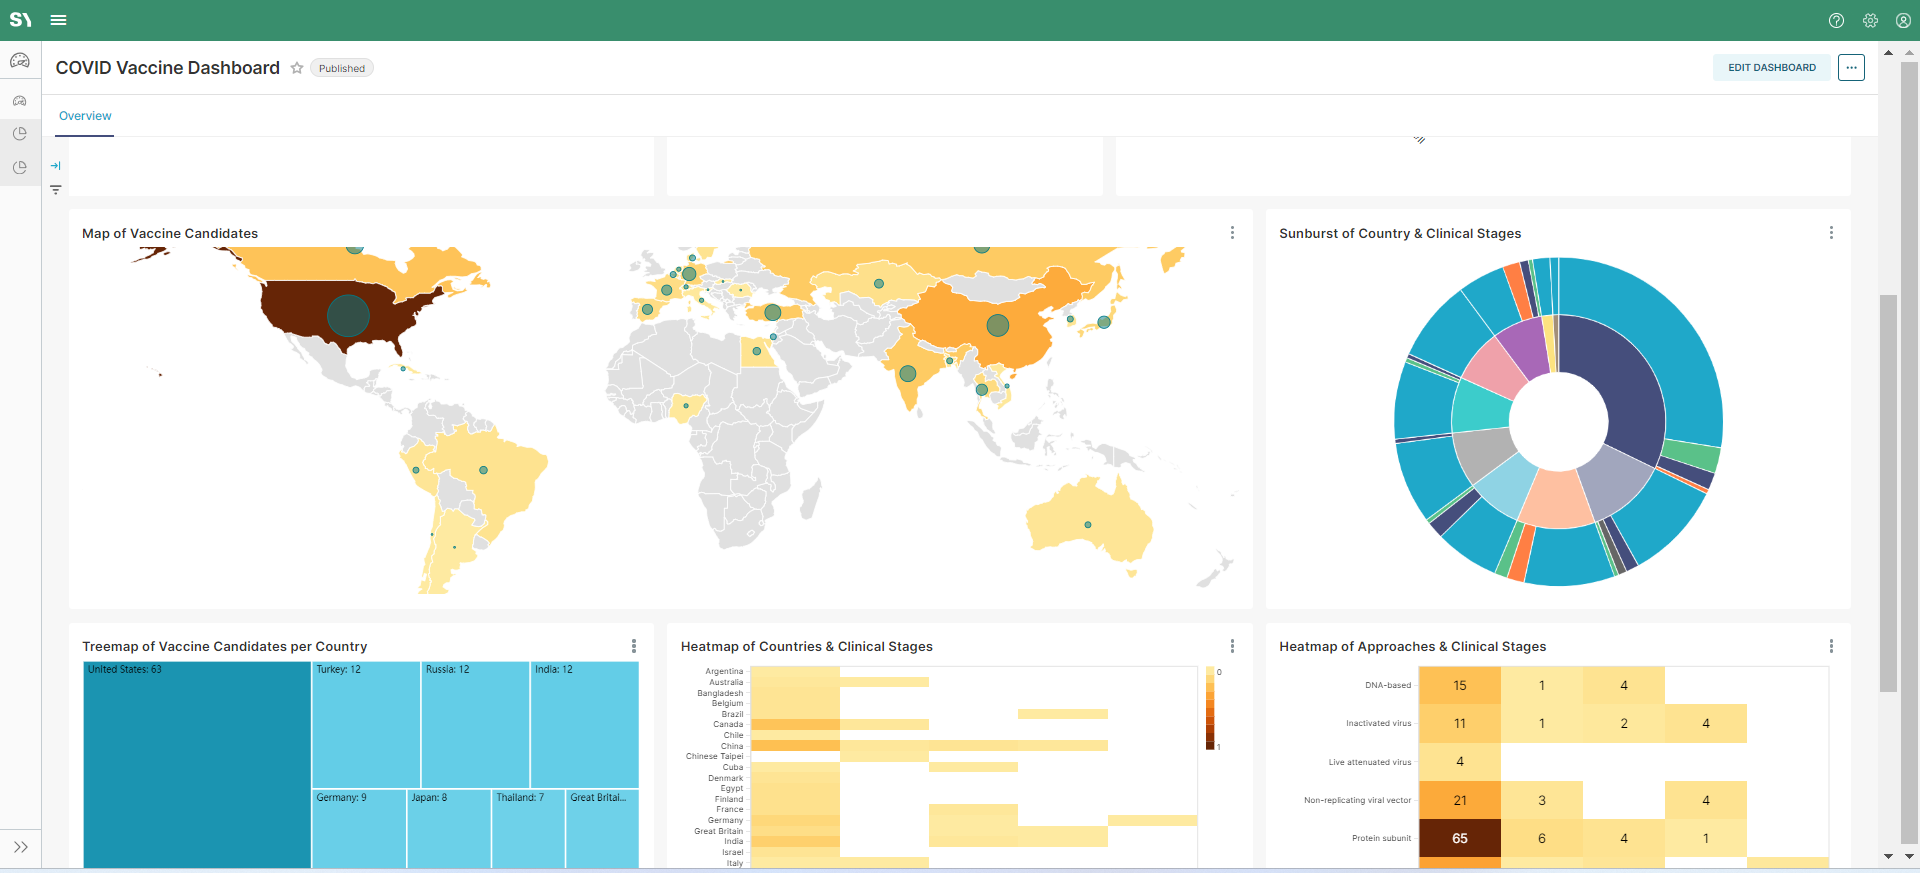Expand the left sidebar with double chevron

(20, 847)
